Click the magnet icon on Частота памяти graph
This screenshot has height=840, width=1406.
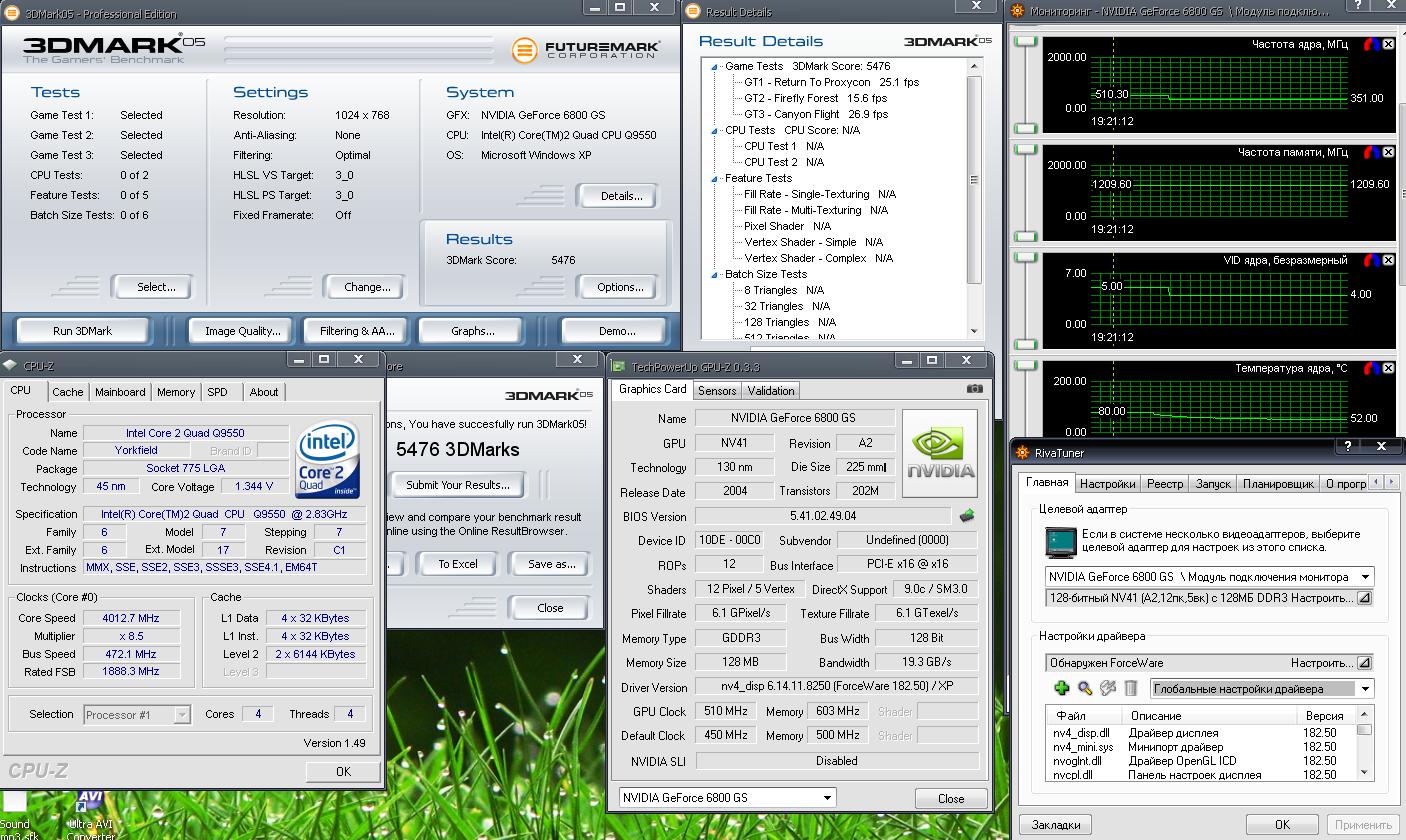[1371, 152]
